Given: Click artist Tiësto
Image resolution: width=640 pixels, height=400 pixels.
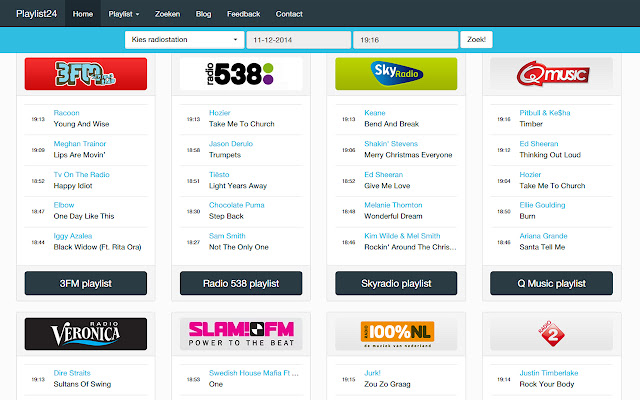Looking at the screenshot, I should click(x=219, y=174).
